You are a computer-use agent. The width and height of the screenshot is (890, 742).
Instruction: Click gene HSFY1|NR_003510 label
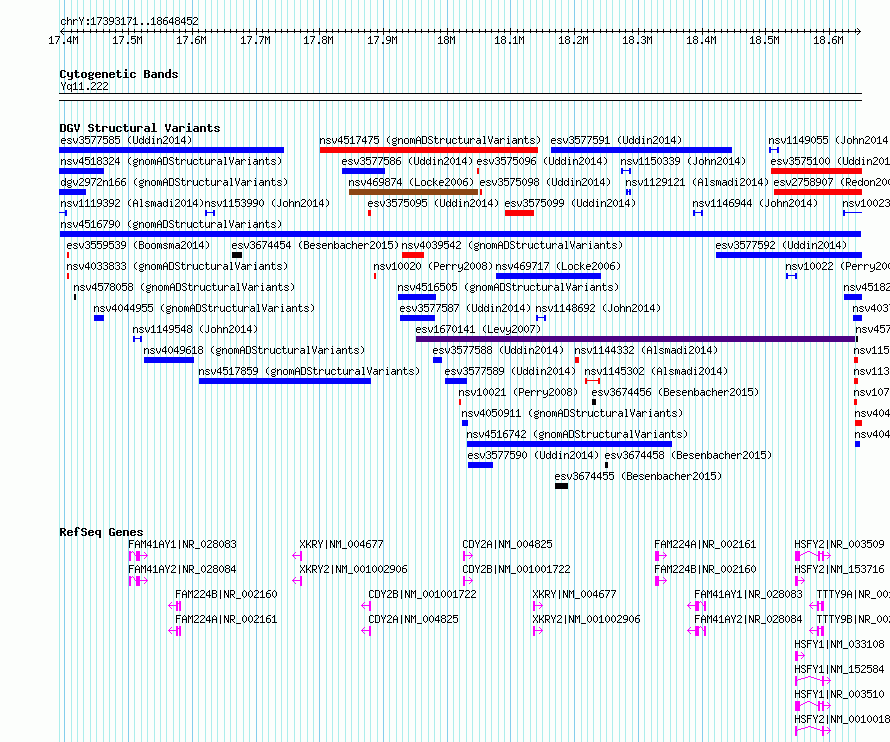839,694
